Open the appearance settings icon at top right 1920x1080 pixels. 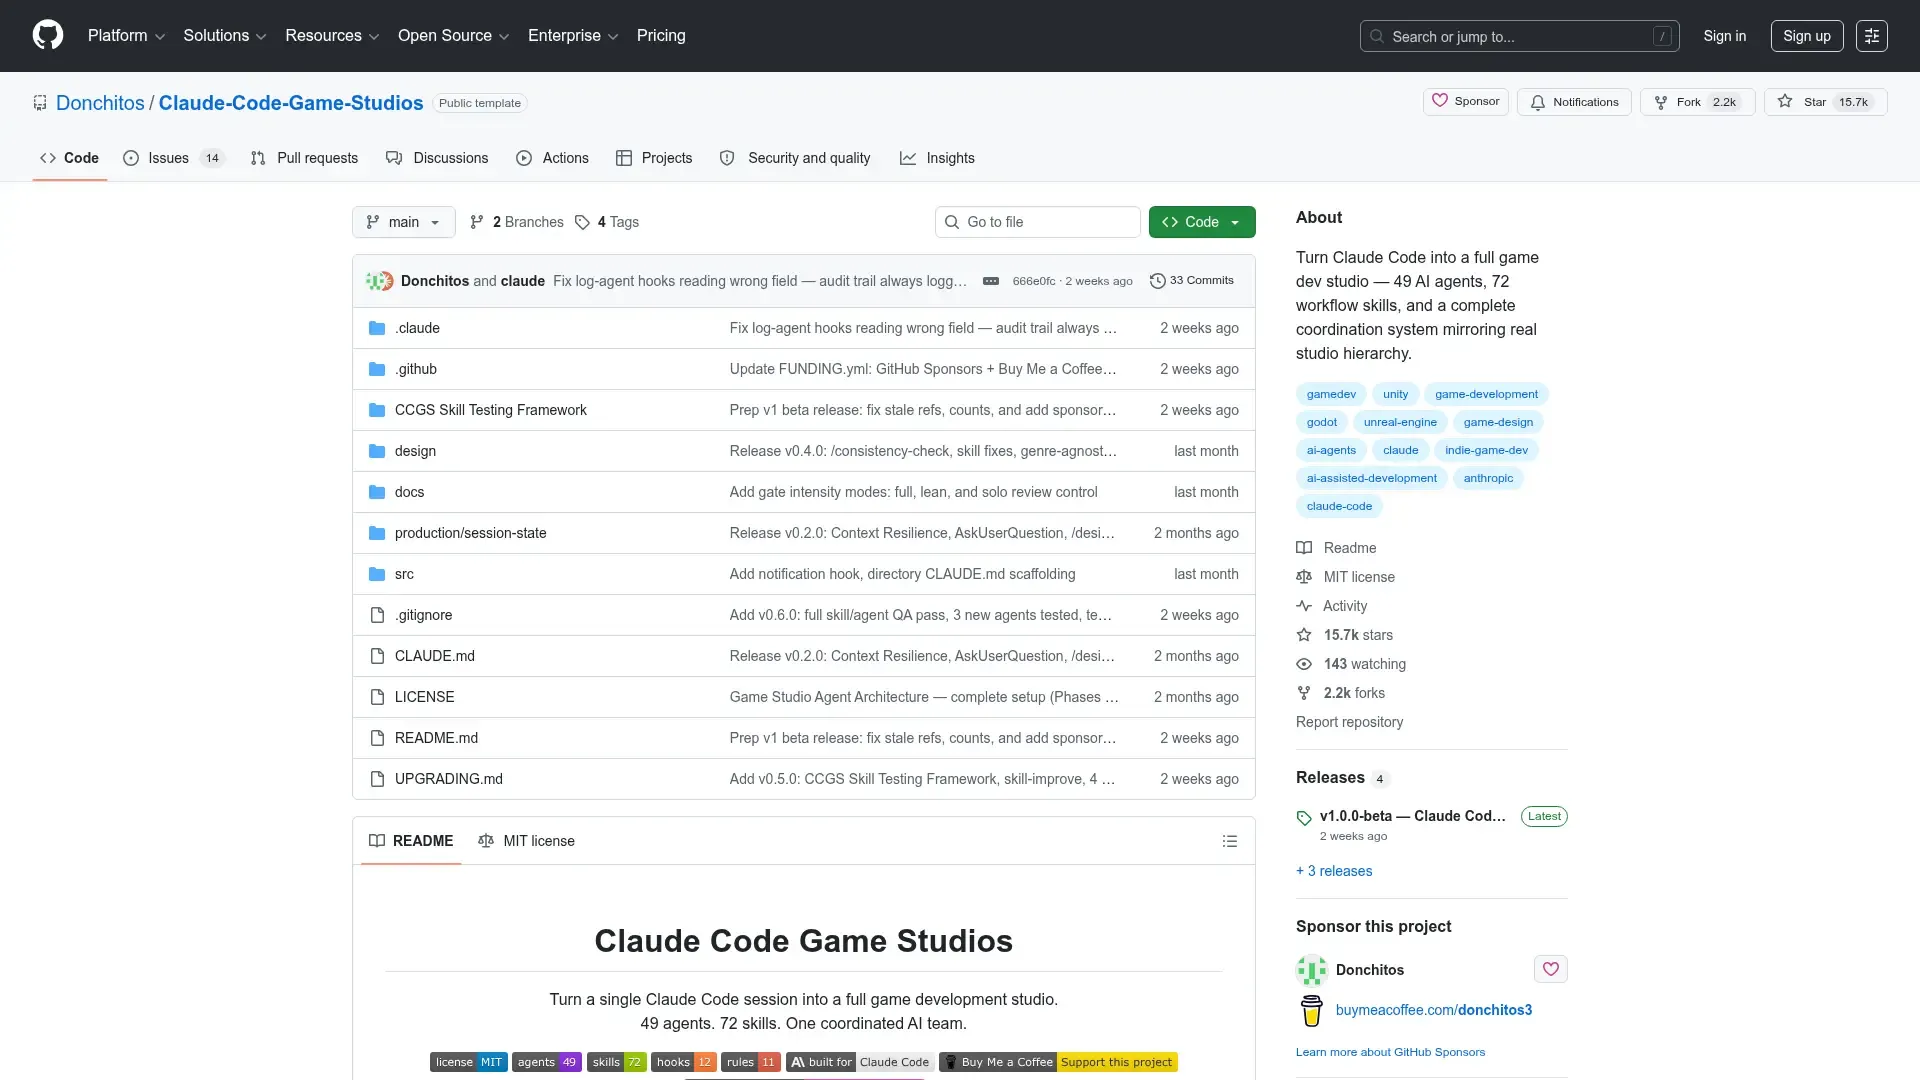coord(1871,36)
